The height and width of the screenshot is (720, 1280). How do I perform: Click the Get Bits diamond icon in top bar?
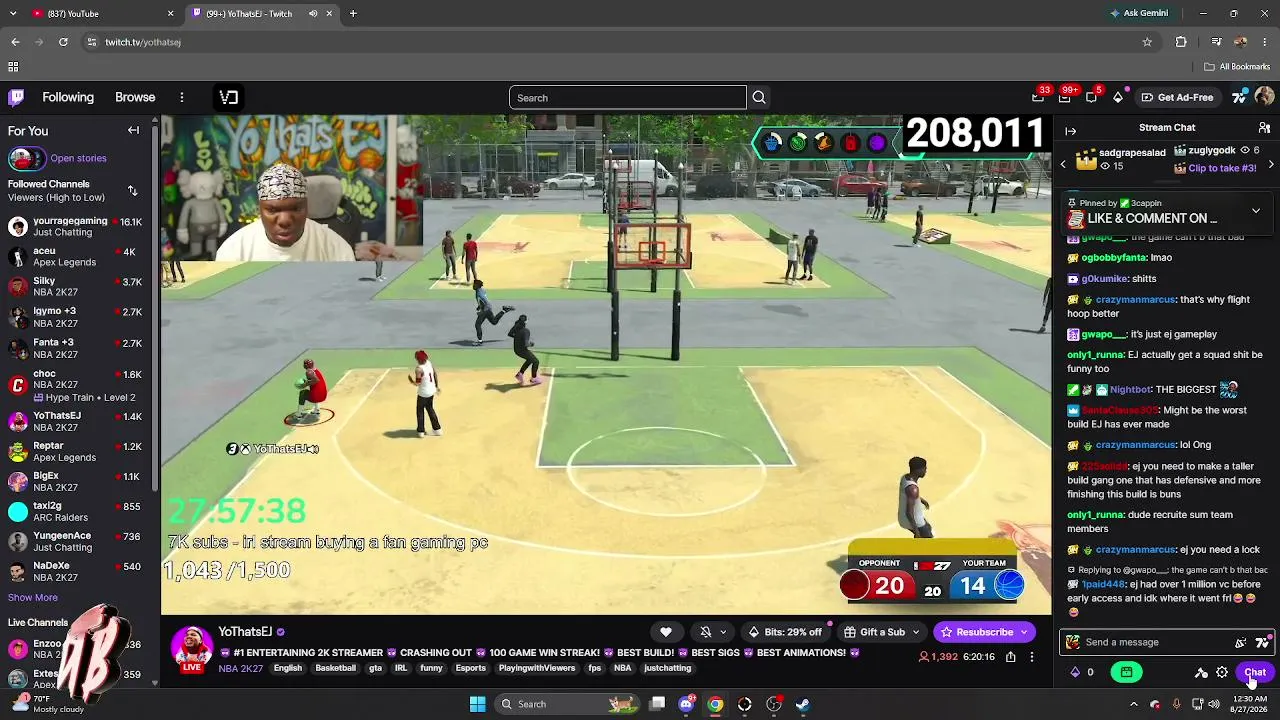(1118, 97)
